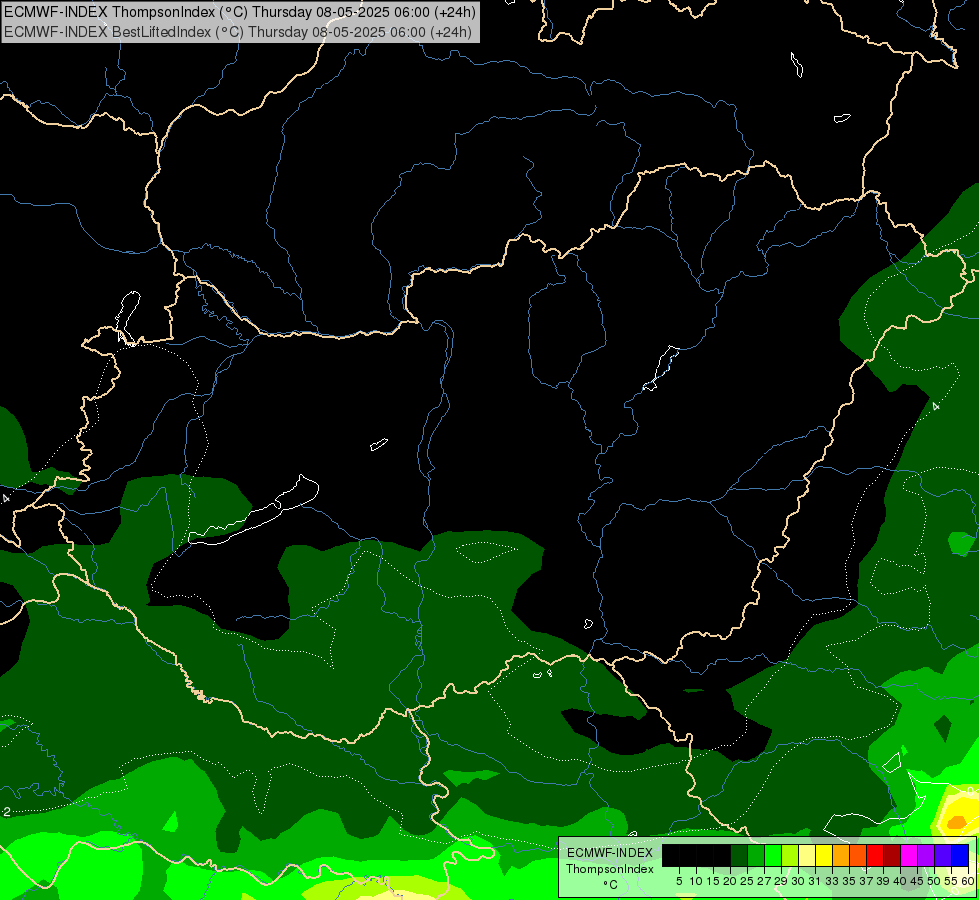Click the legend tick value 35
979x900 pixels.
(x=849, y=881)
